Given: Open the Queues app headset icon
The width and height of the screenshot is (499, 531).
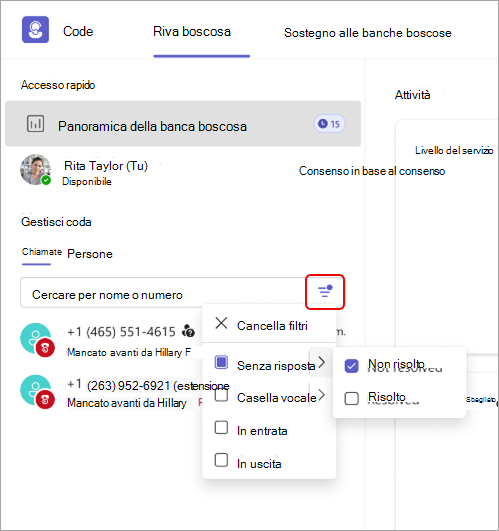Looking at the screenshot, I should coord(35,30).
